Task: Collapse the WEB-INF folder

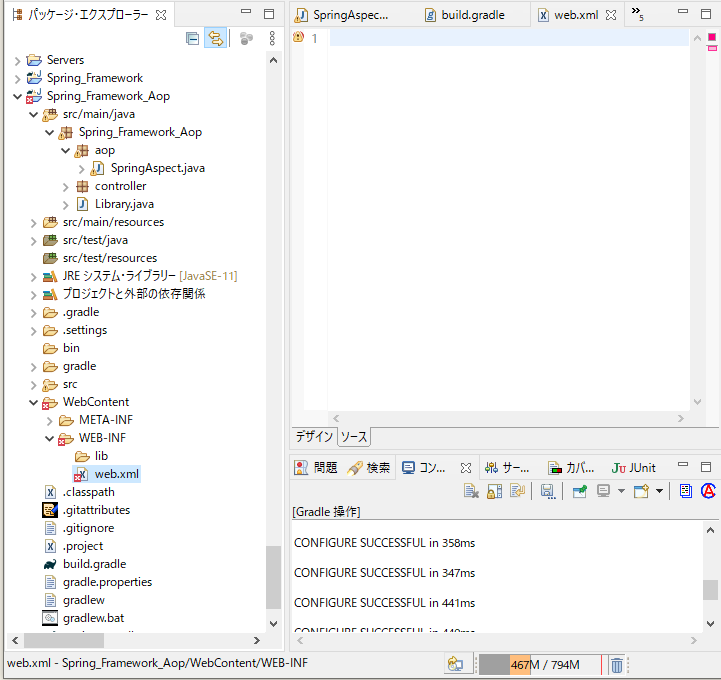Action: [x=50, y=438]
